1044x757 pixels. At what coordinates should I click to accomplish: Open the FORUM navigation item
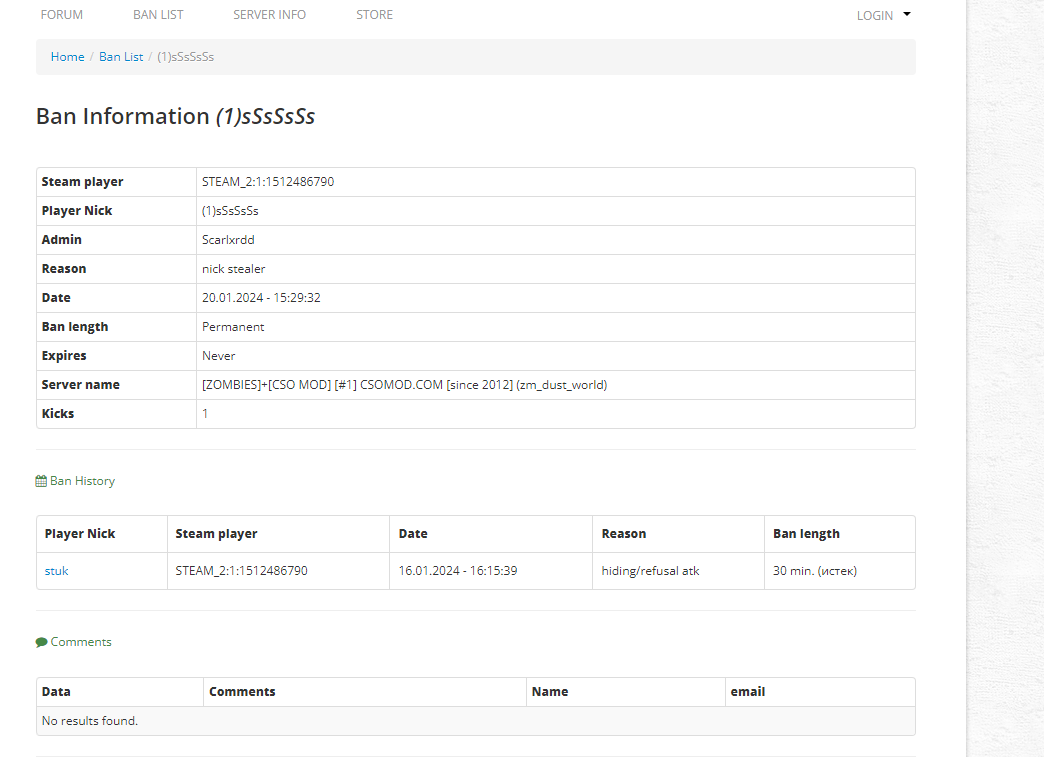click(62, 15)
